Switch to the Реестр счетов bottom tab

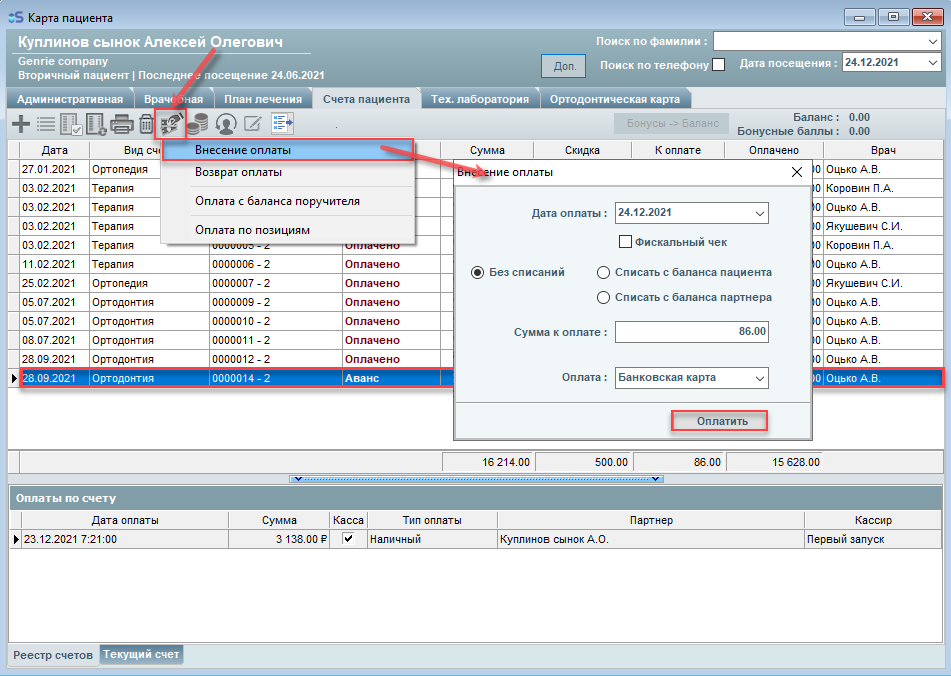(x=54, y=655)
